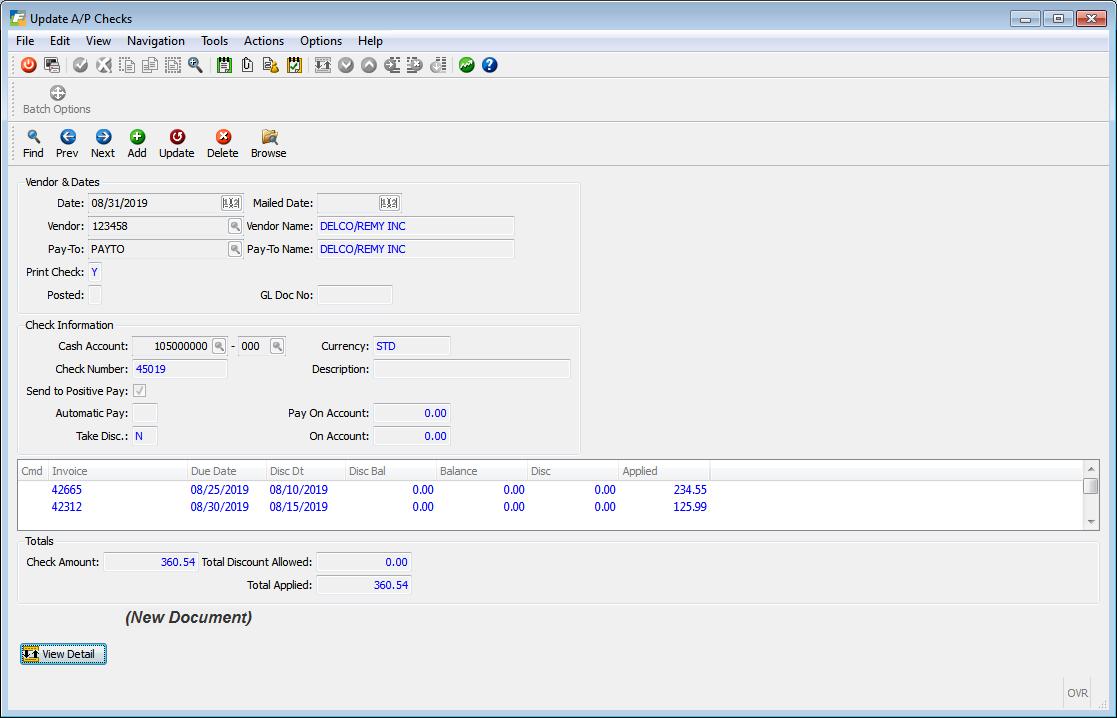1117x718 pixels.
Task: Open the Browse folder icon
Action: [x=268, y=135]
